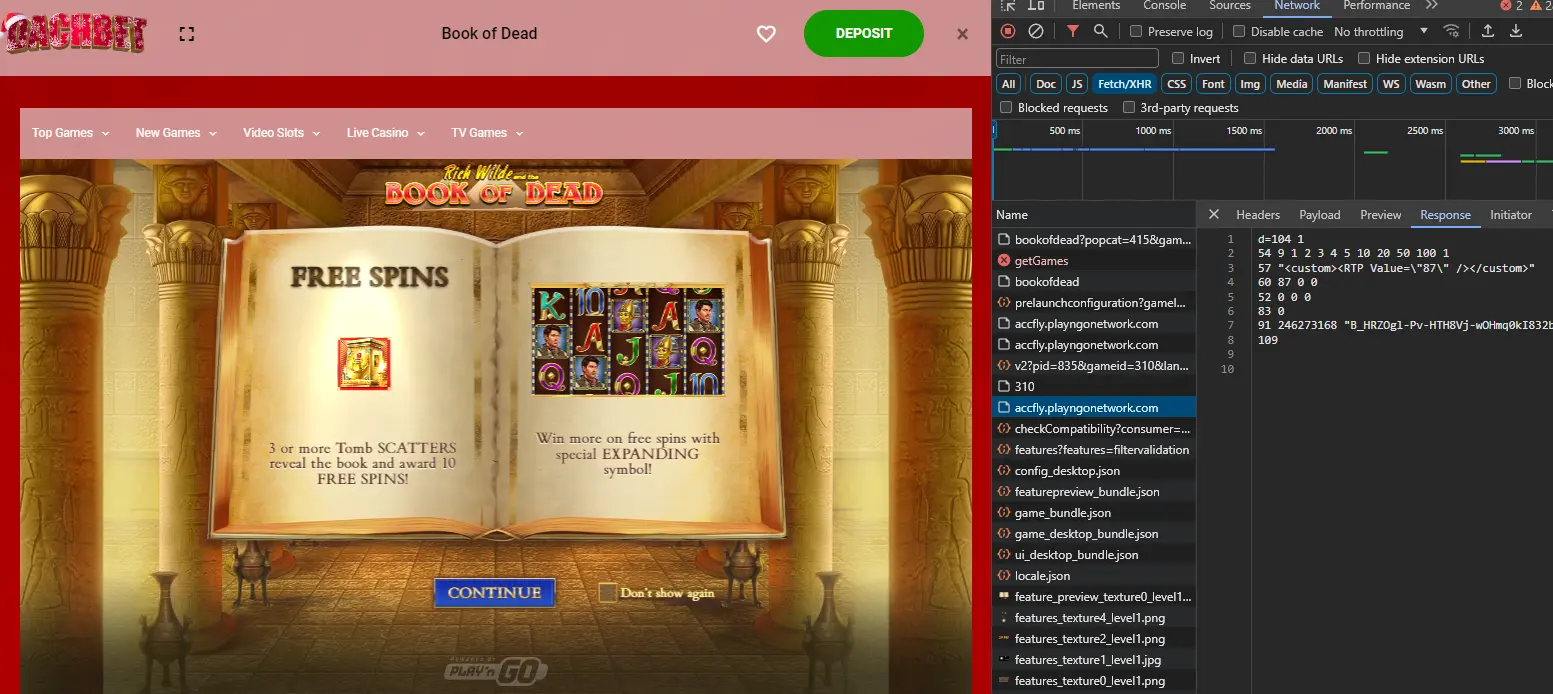The height and width of the screenshot is (694, 1553).
Task: Add Book of Dead to favorites heart
Action: (x=766, y=34)
